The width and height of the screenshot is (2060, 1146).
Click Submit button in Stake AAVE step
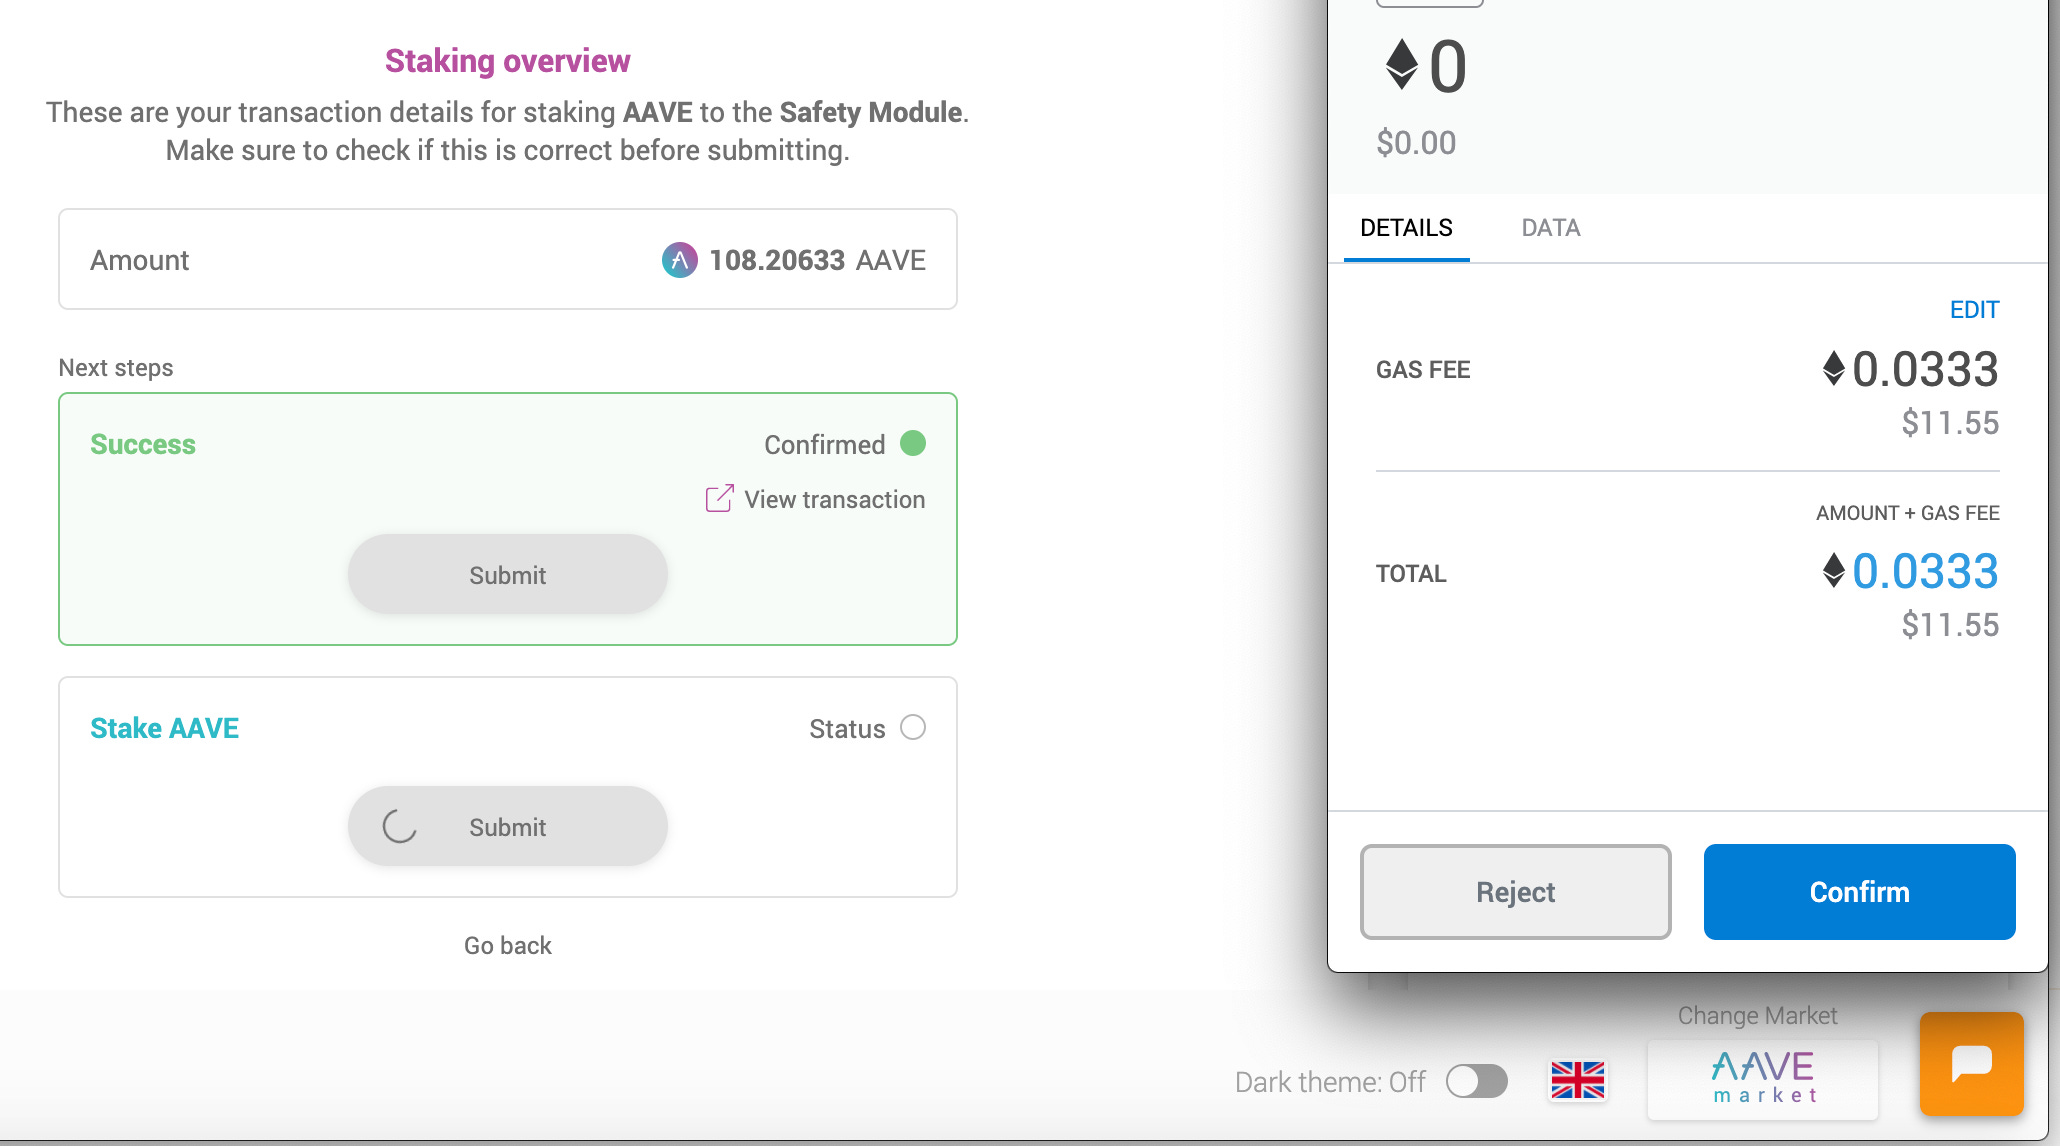coord(507,826)
